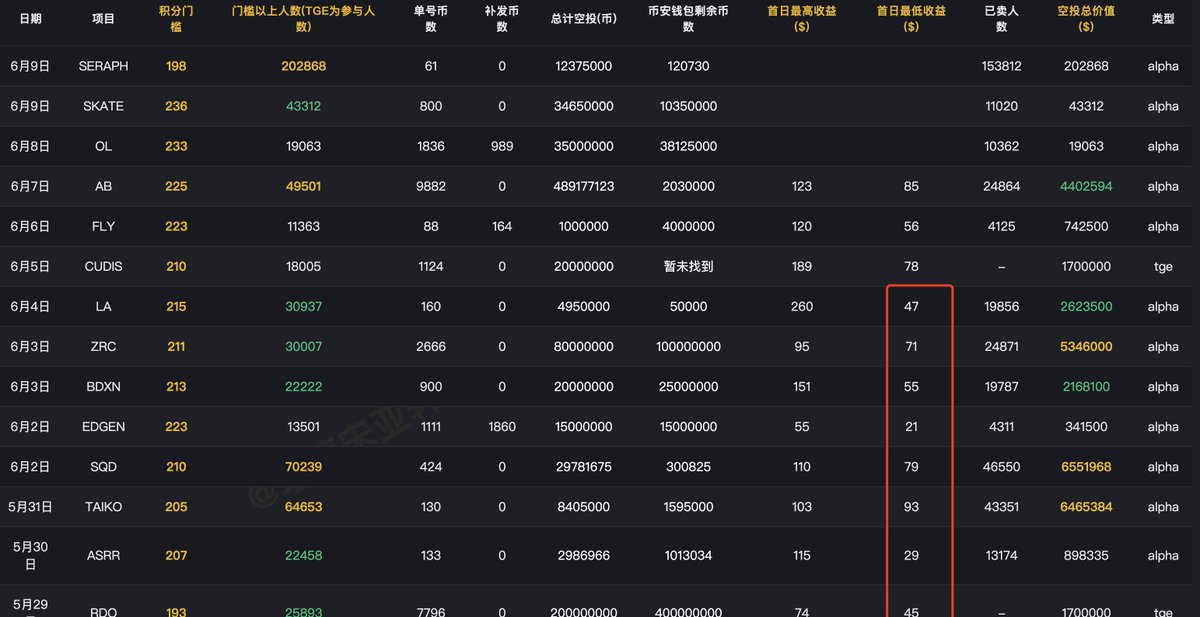Select the "门槛以上人数(TGE为参与人数)" header
The image size is (1200, 617).
pyautogui.click(x=303, y=19)
